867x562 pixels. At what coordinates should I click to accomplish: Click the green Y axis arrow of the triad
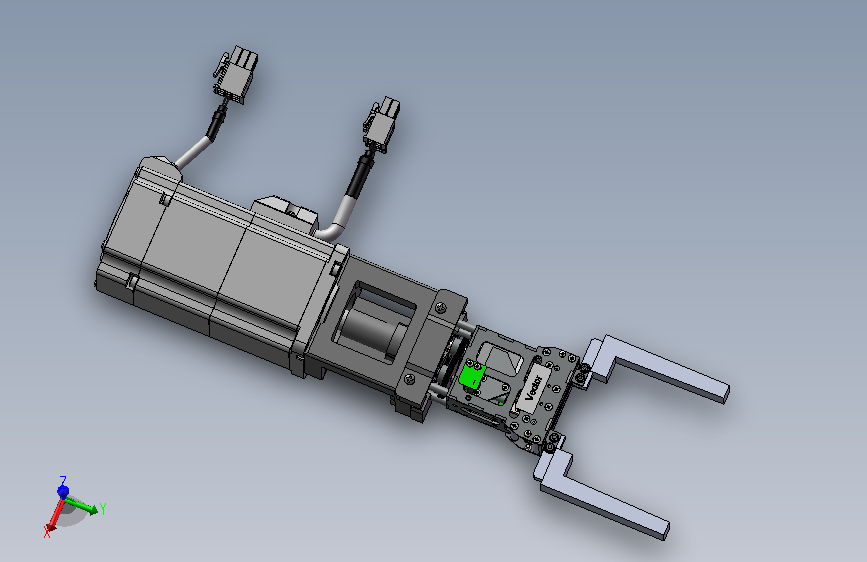coord(83,506)
